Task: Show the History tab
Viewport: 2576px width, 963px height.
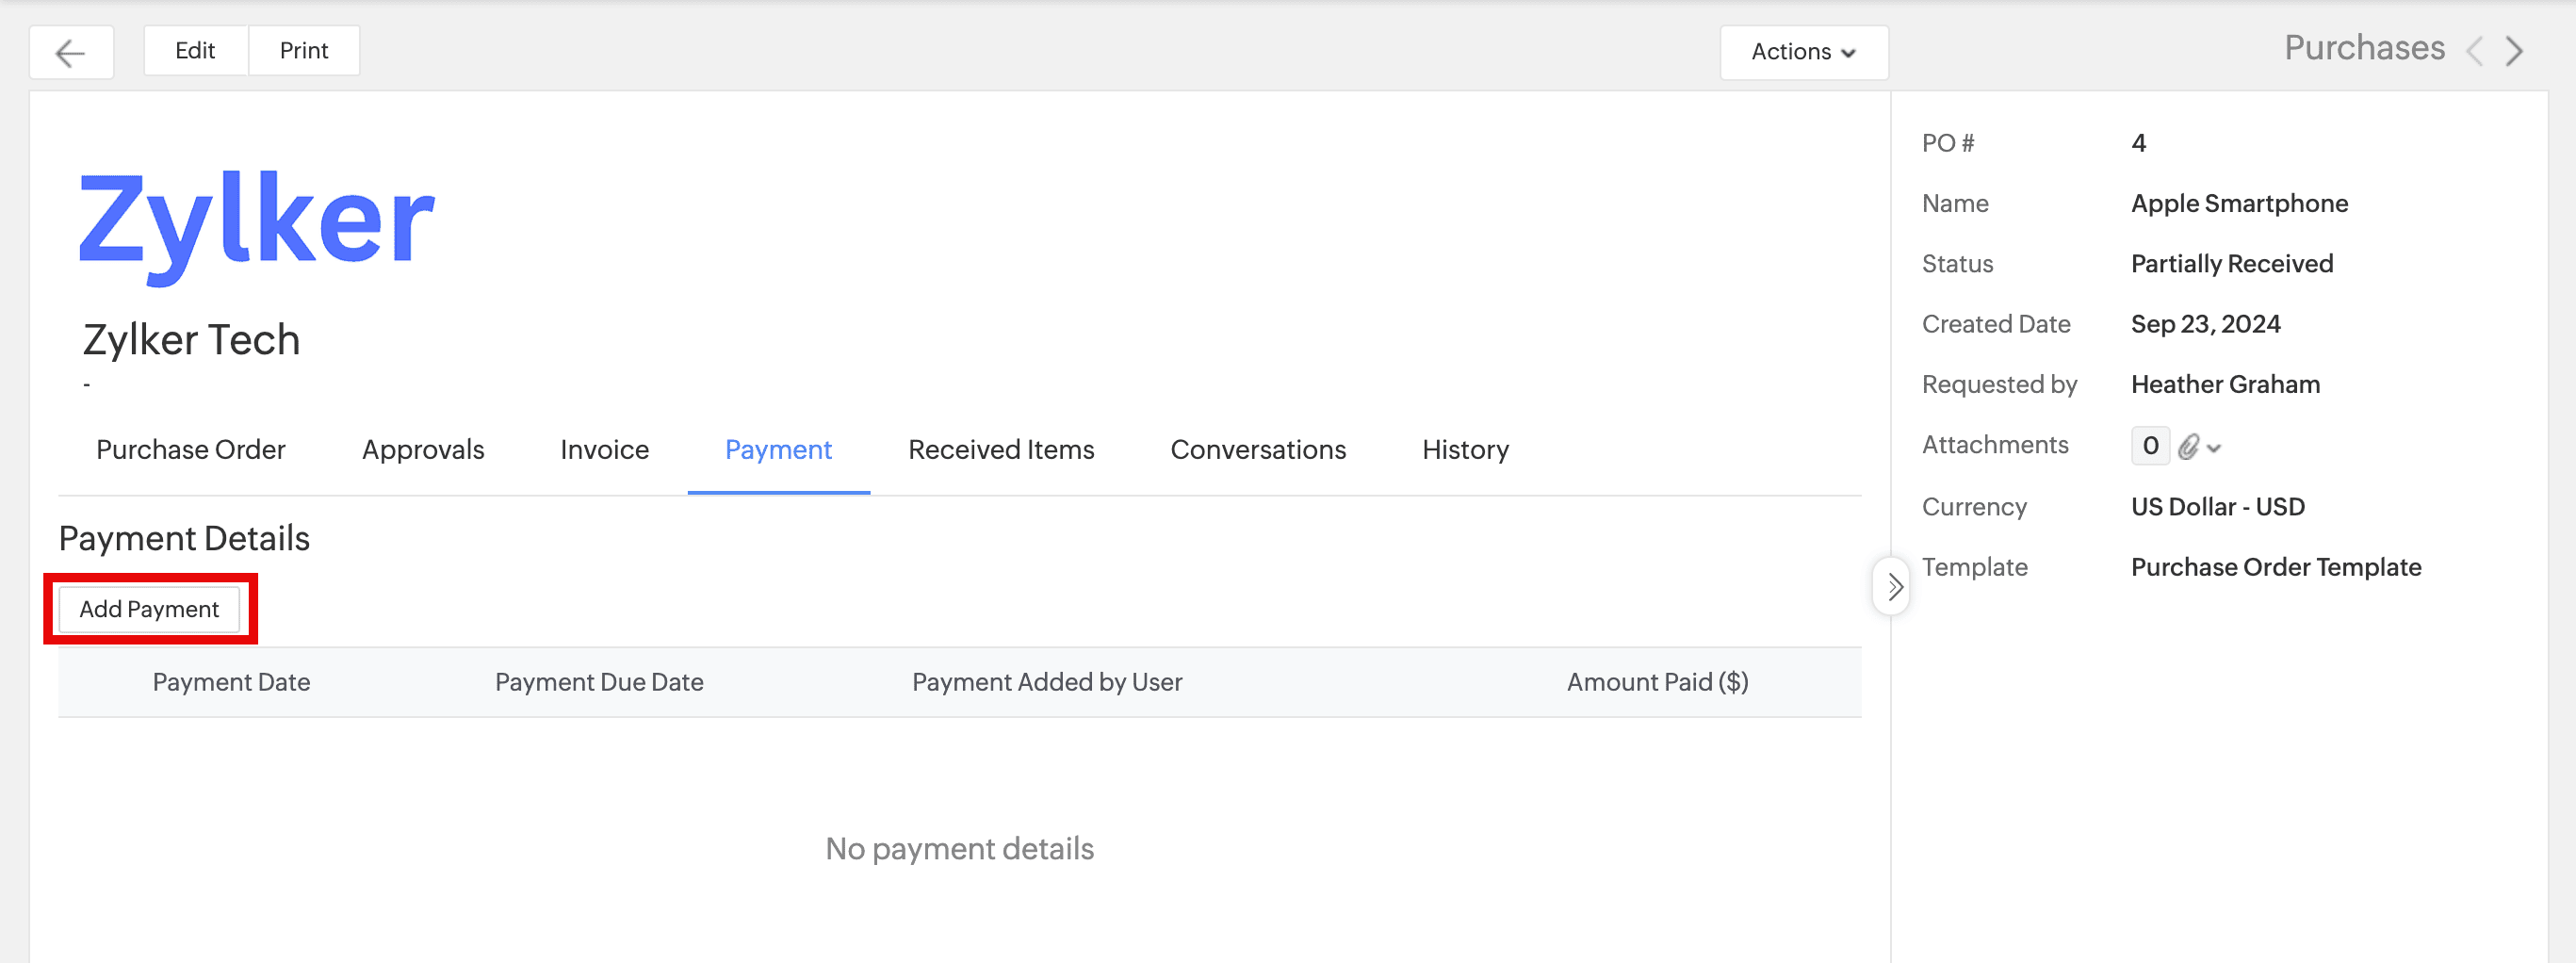Action: [1465, 450]
